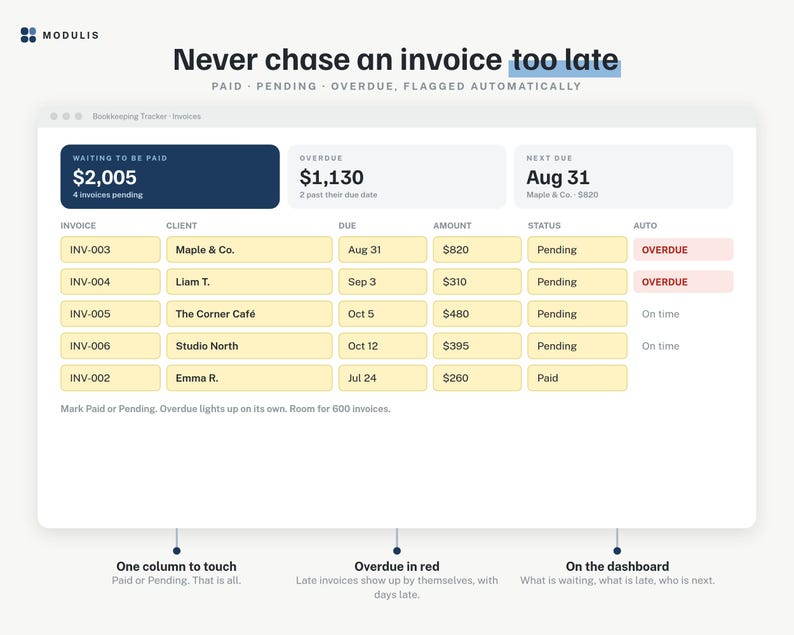Image resolution: width=794 pixels, height=635 pixels.
Task: Select the Jul 24 due date cell
Action: pyautogui.click(x=383, y=378)
